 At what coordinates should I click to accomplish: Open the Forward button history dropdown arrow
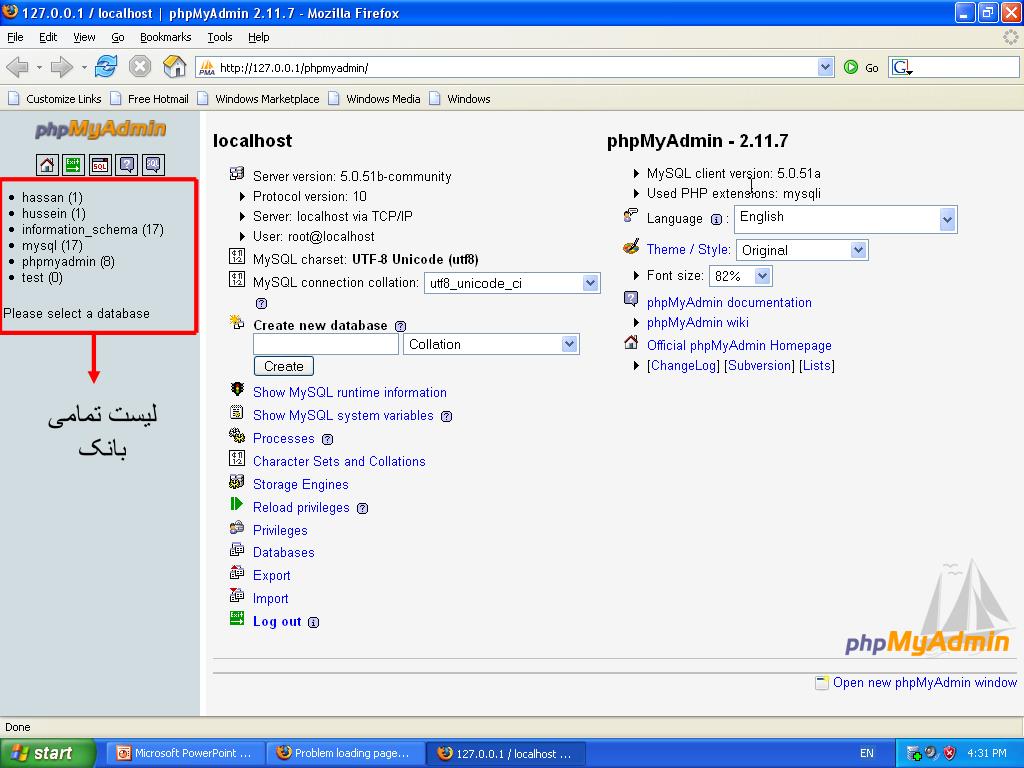(x=84, y=67)
